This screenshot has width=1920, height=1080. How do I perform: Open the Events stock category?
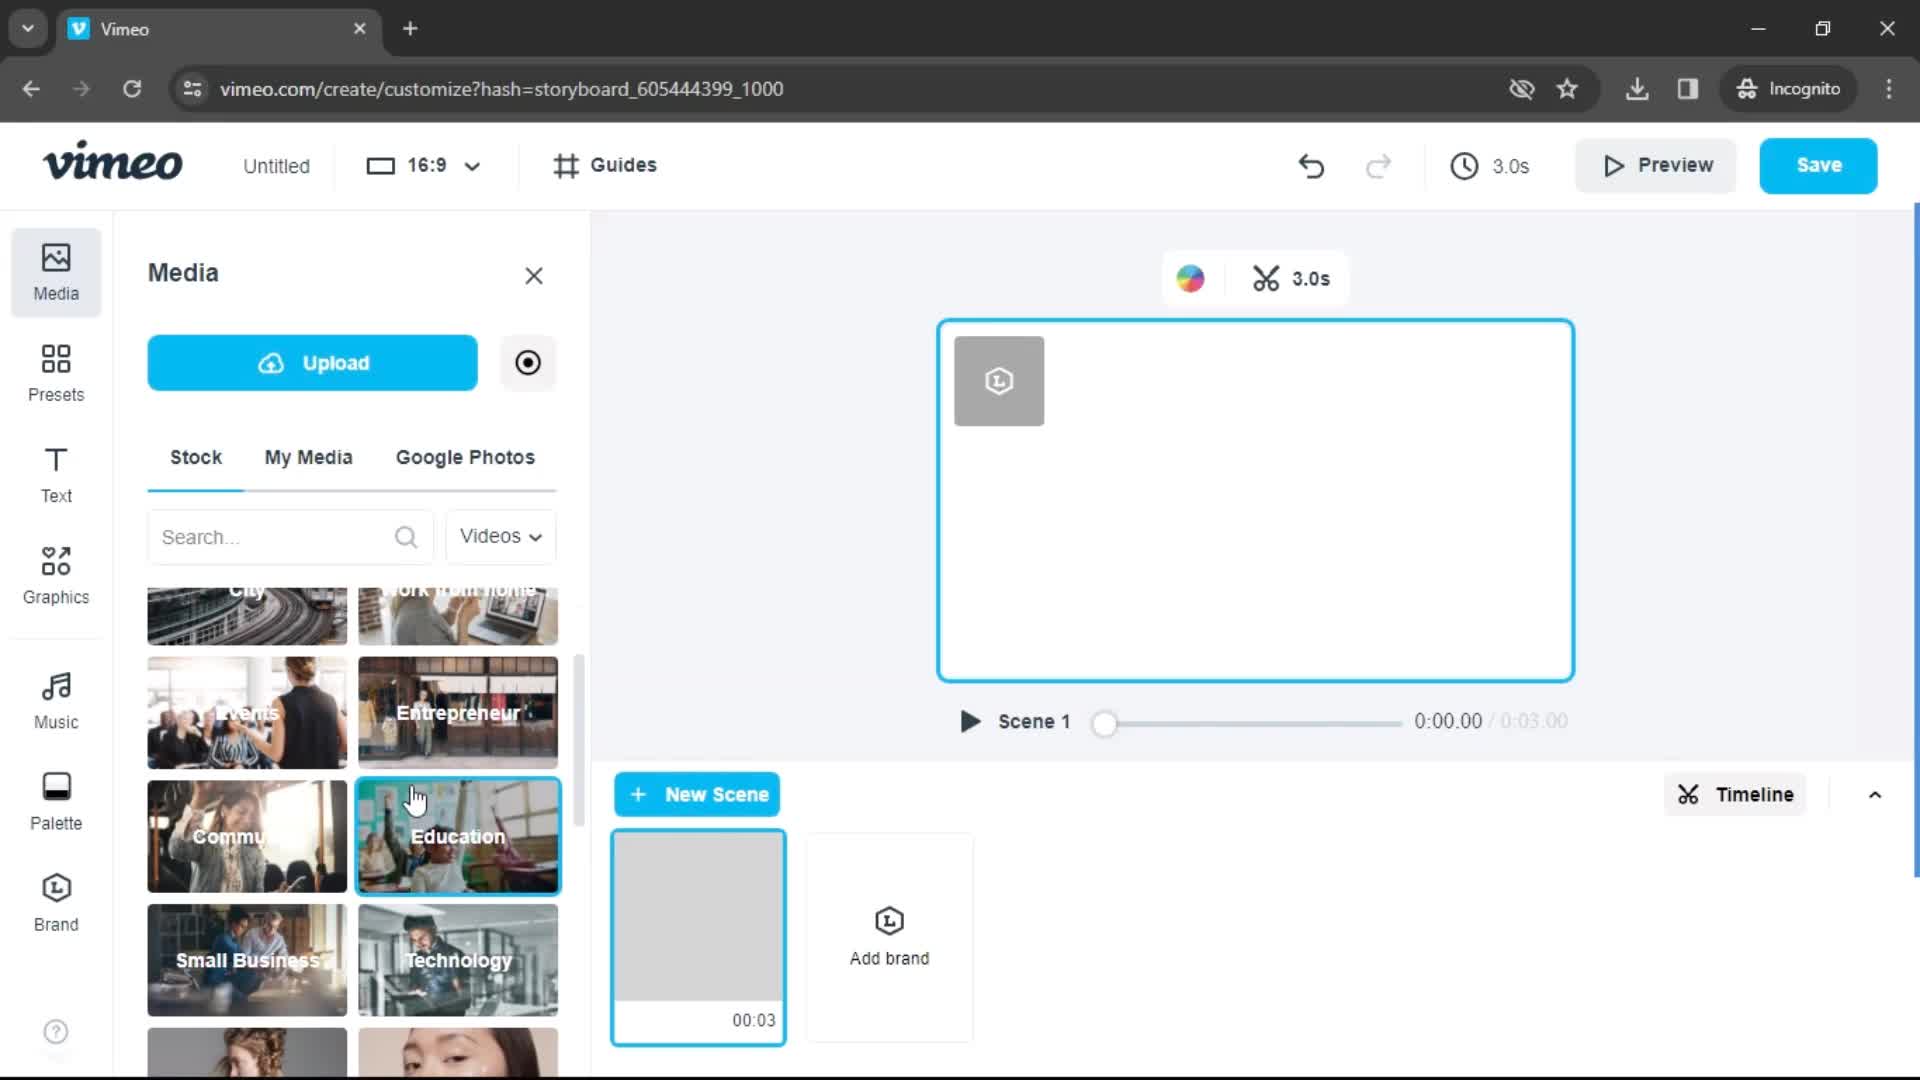pyautogui.click(x=247, y=712)
